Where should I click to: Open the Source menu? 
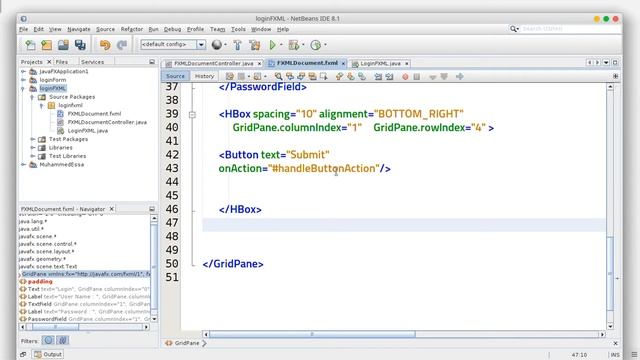[105, 29]
